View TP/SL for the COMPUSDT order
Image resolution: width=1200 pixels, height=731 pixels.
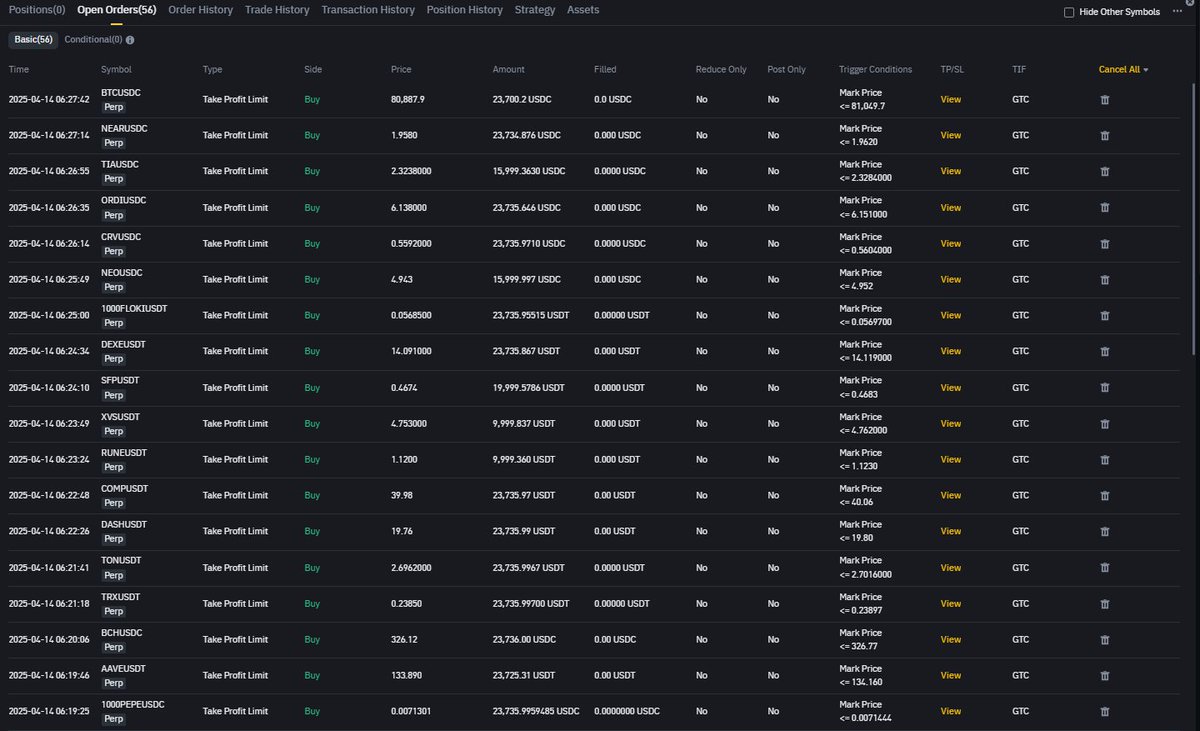[951, 496]
